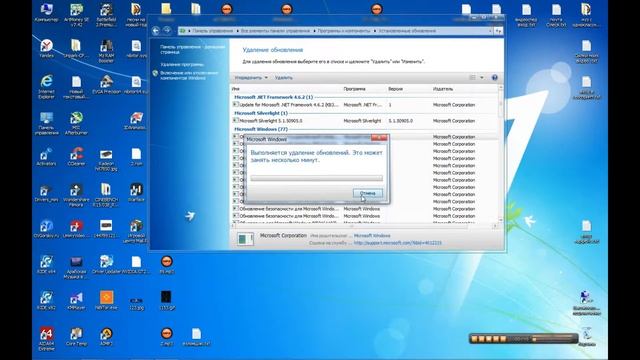
Task: Collapse the Microsoft .NET Framework 4.6.2 group
Action: coord(273,97)
